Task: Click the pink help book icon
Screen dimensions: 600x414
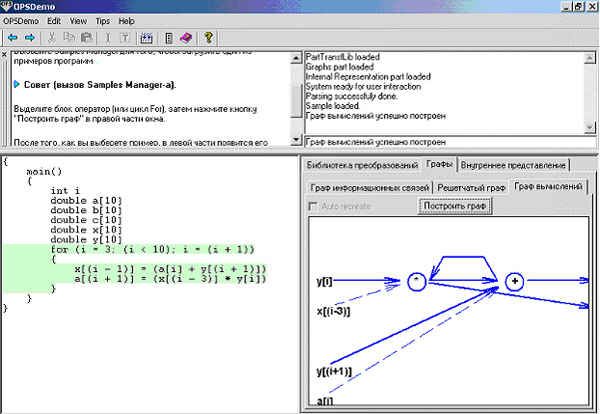Action: tap(186, 37)
